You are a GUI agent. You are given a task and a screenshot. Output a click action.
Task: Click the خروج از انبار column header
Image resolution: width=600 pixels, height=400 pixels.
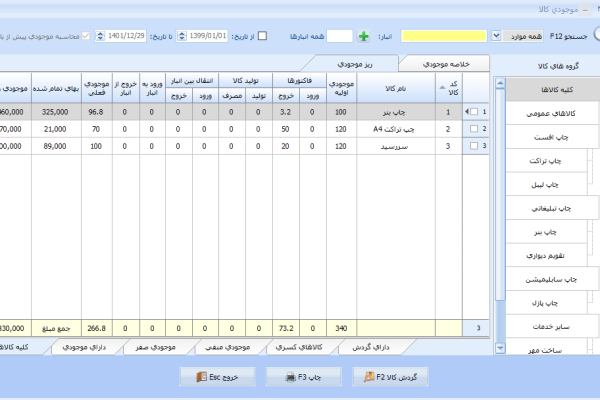126,88
